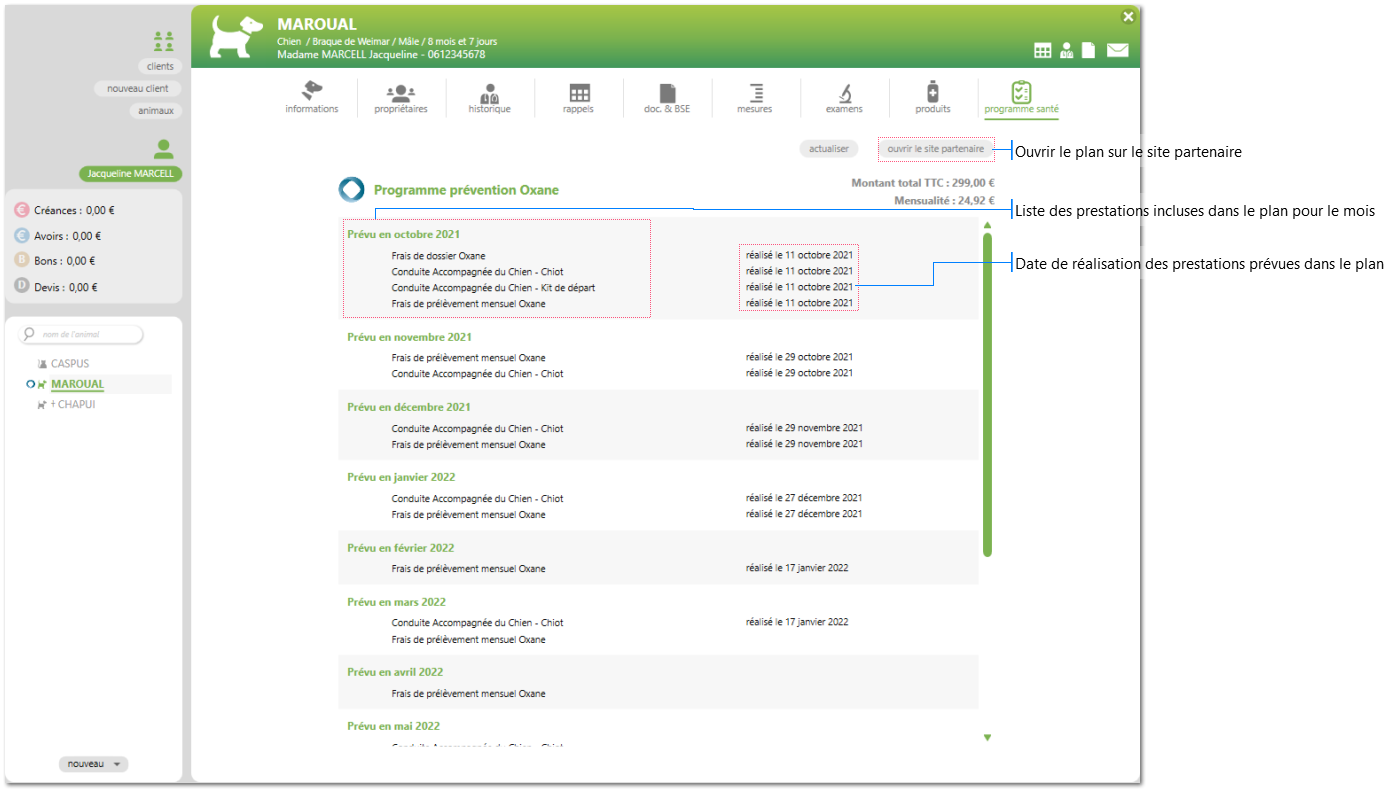The width and height of the screenshot is (1397, 792).
Task: Select the programme santé tab
Action: (x=1021, y=98)
